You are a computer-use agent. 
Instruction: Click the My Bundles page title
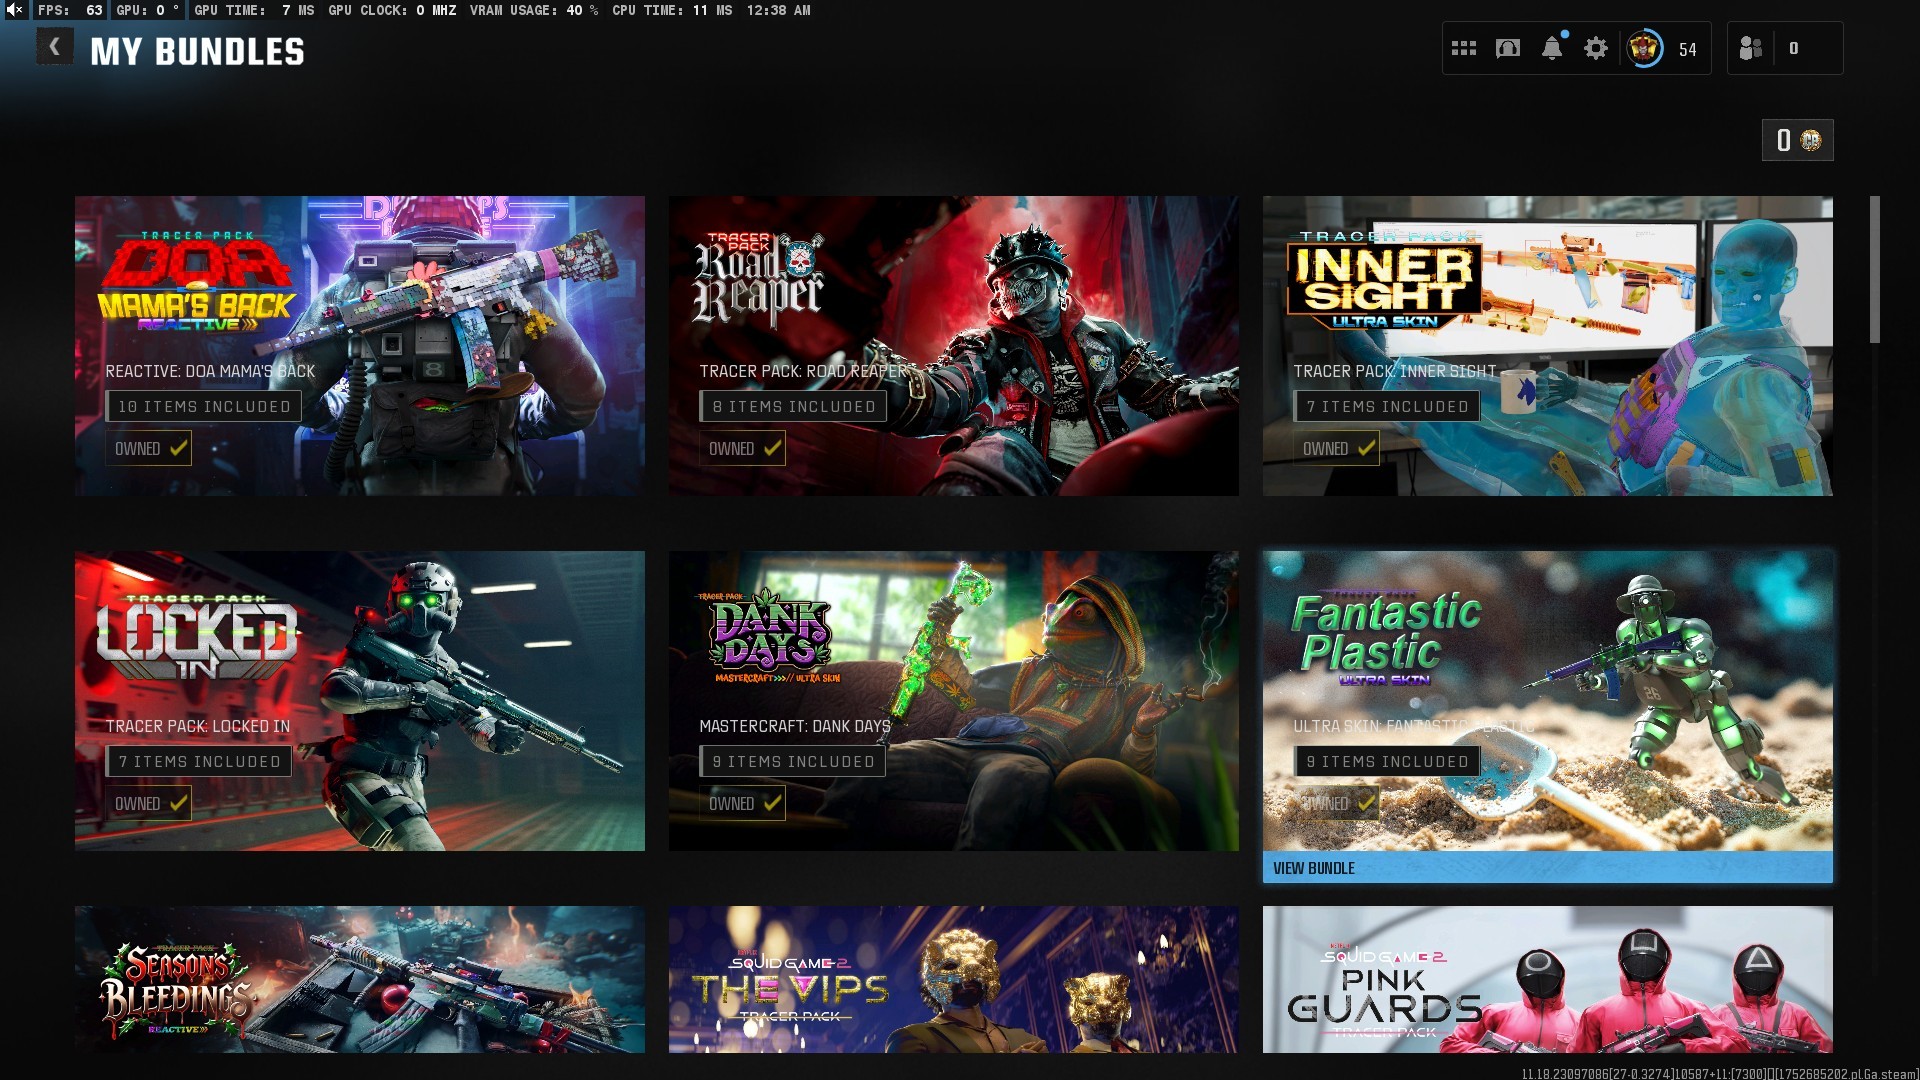click(197, 51)
